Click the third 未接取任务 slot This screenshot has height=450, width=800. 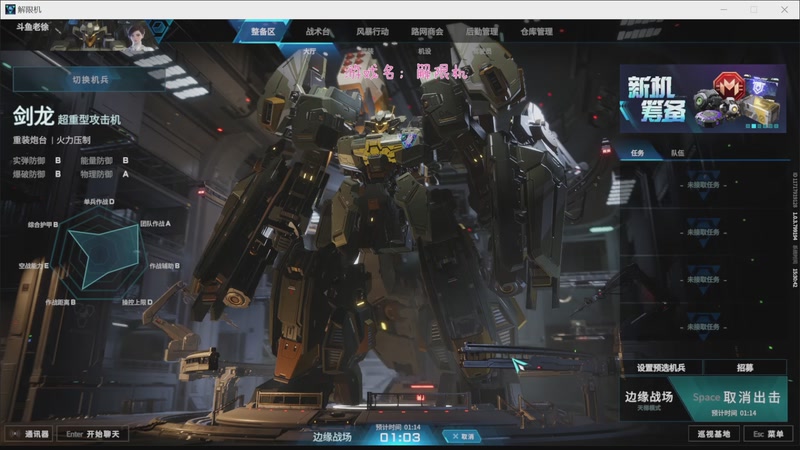(x=703, y=280)
